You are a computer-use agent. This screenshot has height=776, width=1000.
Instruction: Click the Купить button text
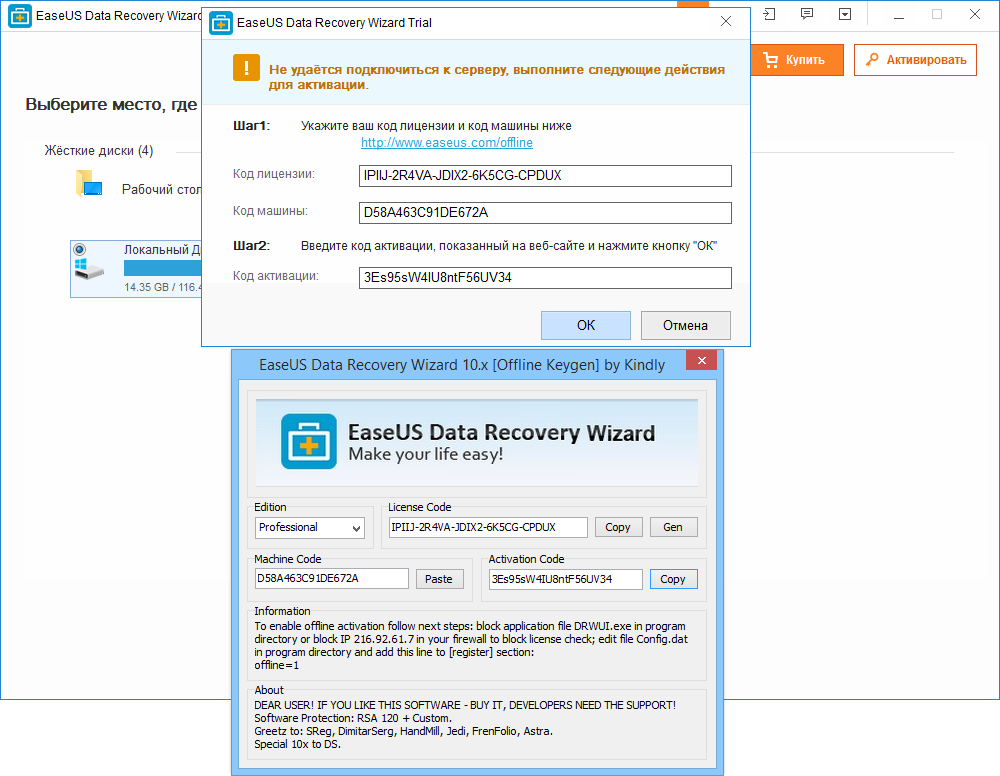[x=805, y=60]
